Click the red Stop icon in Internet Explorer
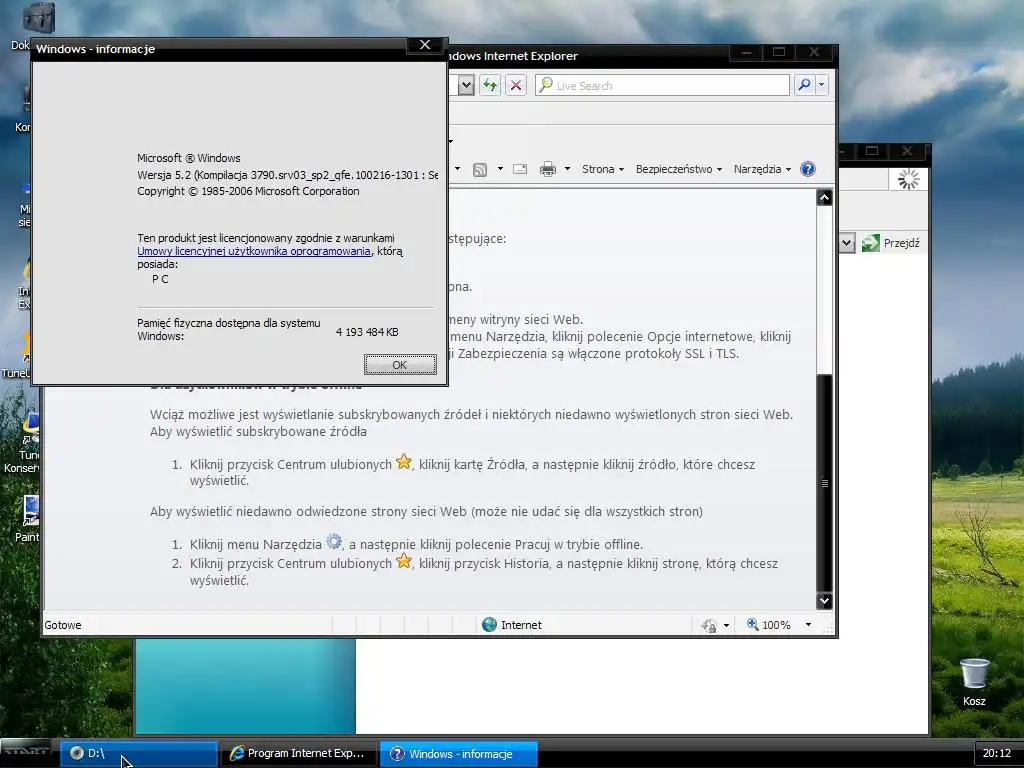 tap(516, 85)
